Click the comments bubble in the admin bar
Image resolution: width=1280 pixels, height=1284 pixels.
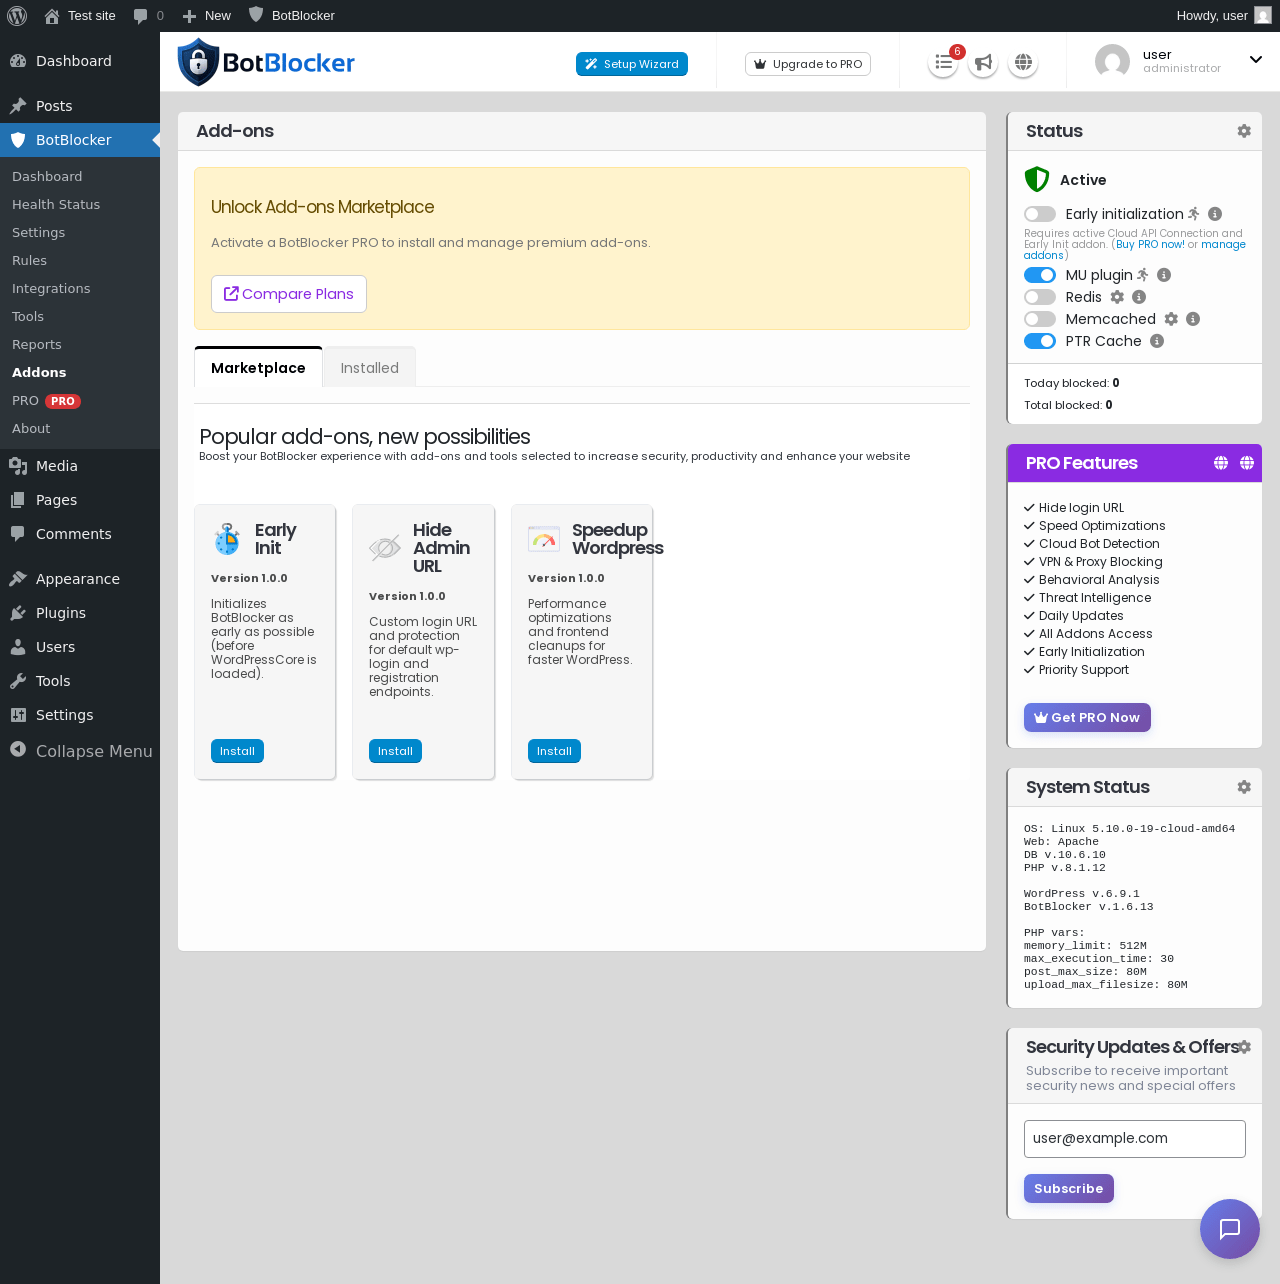pyautogui.click(x=149, y=16)
